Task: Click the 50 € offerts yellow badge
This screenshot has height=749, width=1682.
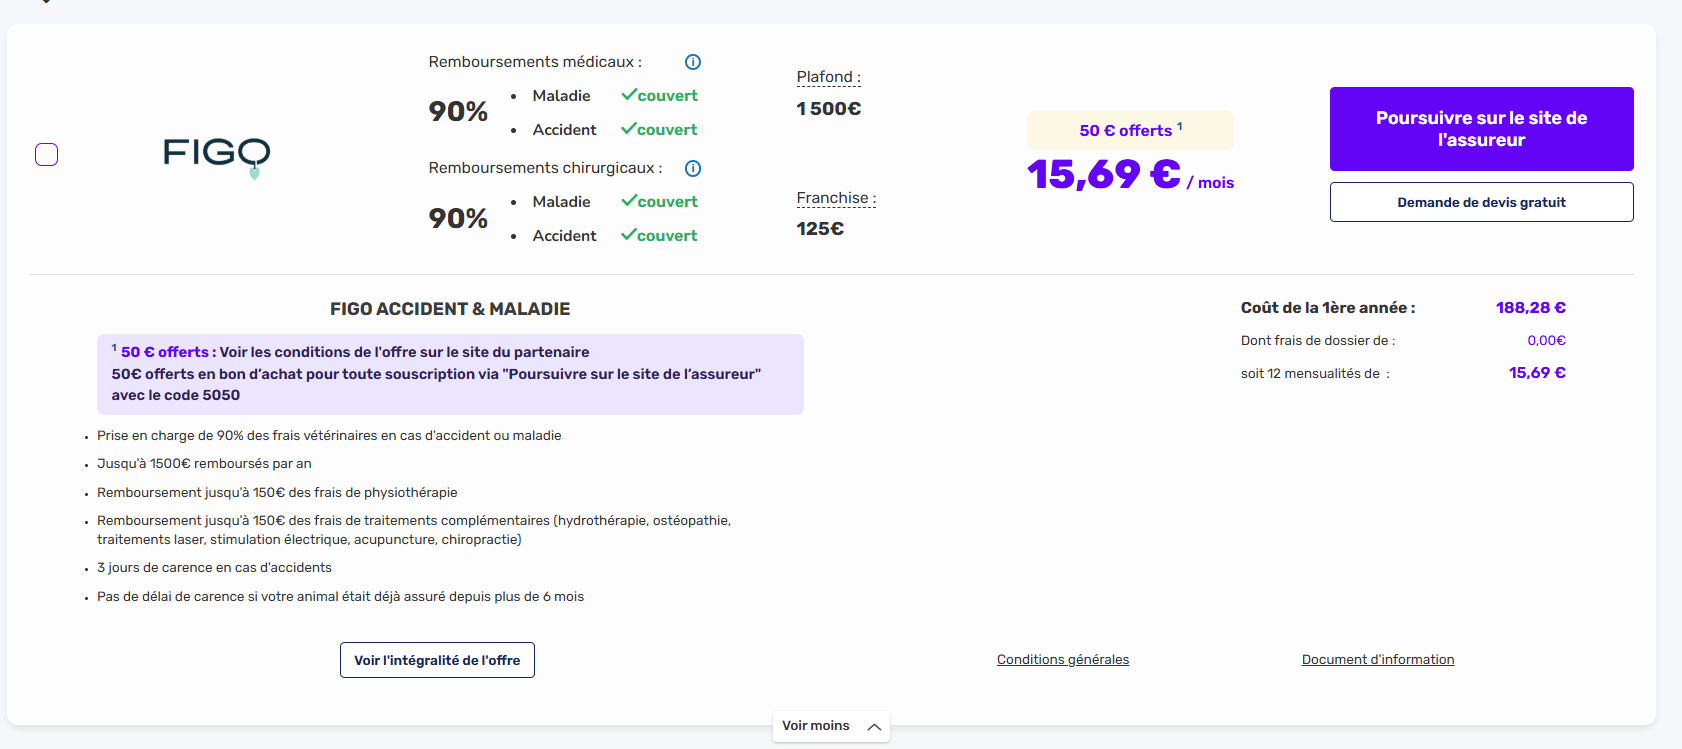Action: click(x=1130, y=130)
